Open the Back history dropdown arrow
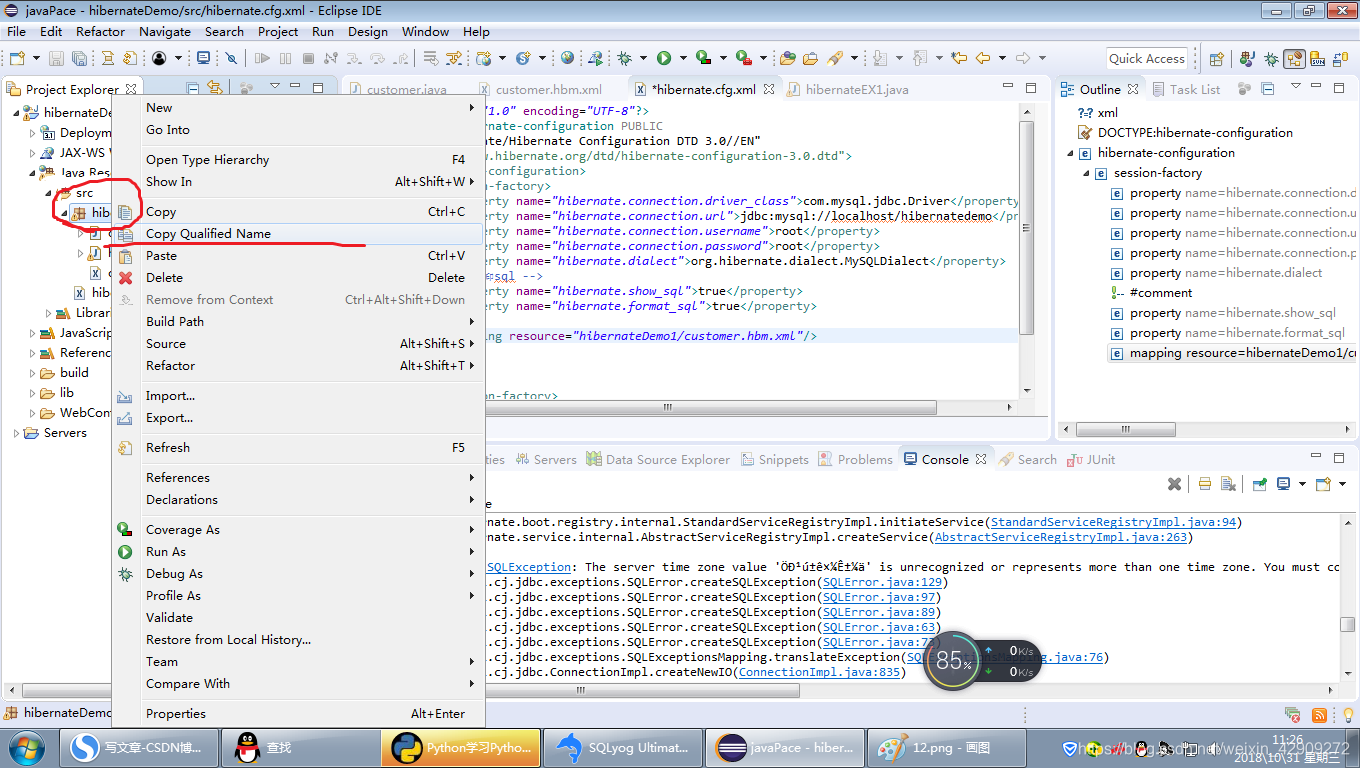This screenshot has width=1360, height=768. pyautogui.click(x=1002, y=58)
